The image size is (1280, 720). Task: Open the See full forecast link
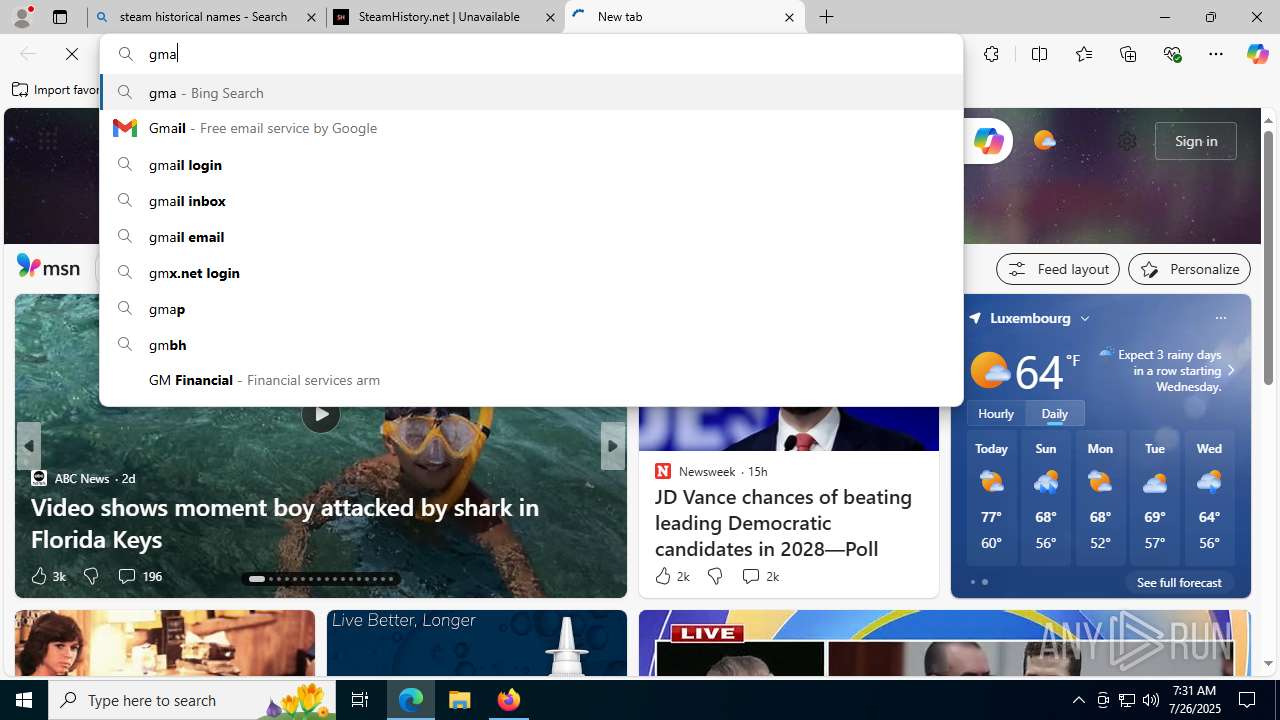pos(1179,582)
